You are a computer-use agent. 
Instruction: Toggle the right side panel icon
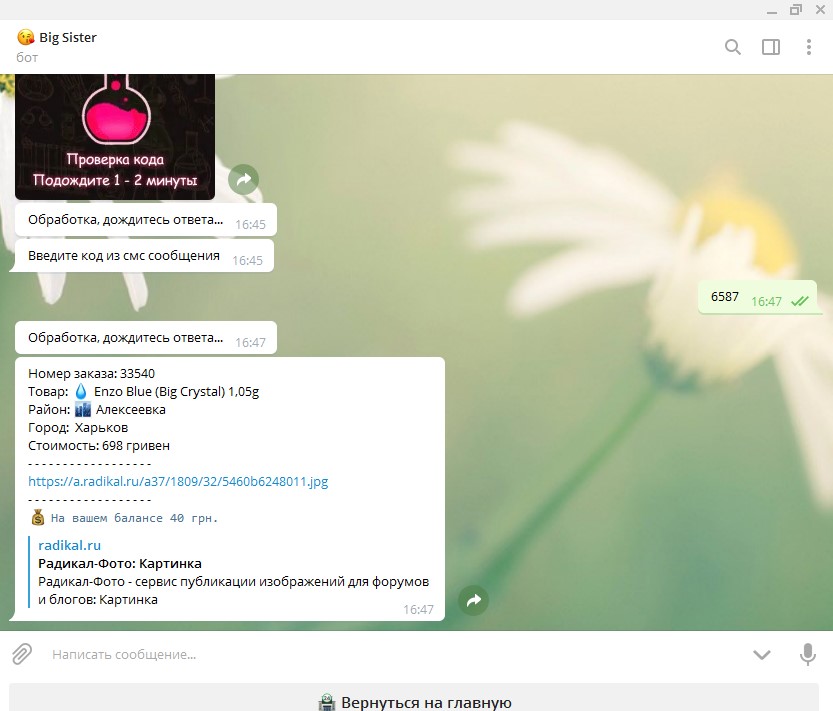(770, 47)
